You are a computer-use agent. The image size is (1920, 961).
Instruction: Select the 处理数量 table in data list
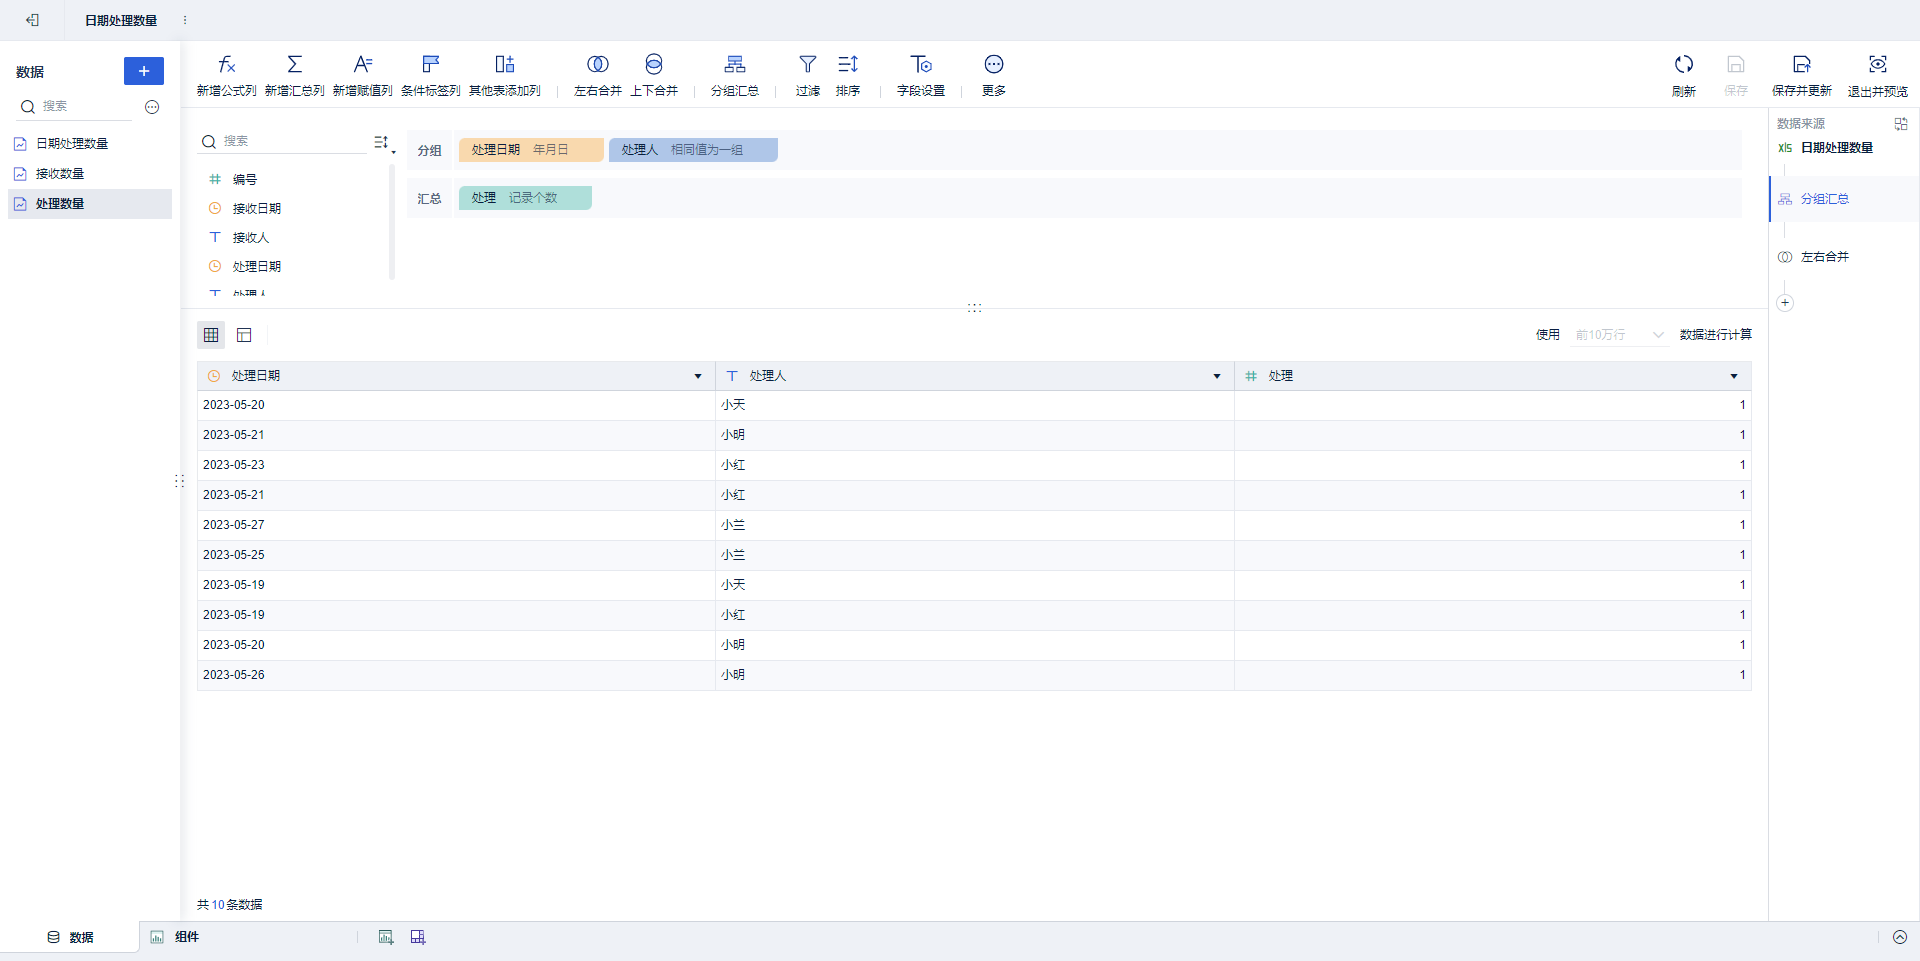coord(90,204)
